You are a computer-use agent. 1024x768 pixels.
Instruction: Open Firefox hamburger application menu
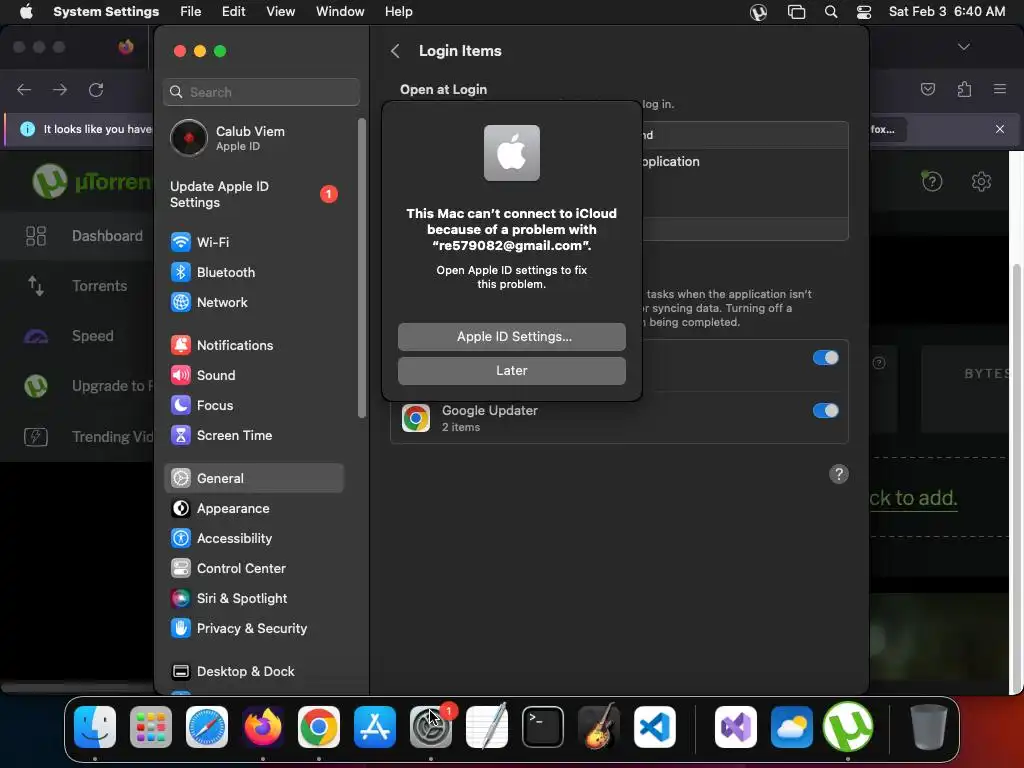click(1000, 89)
